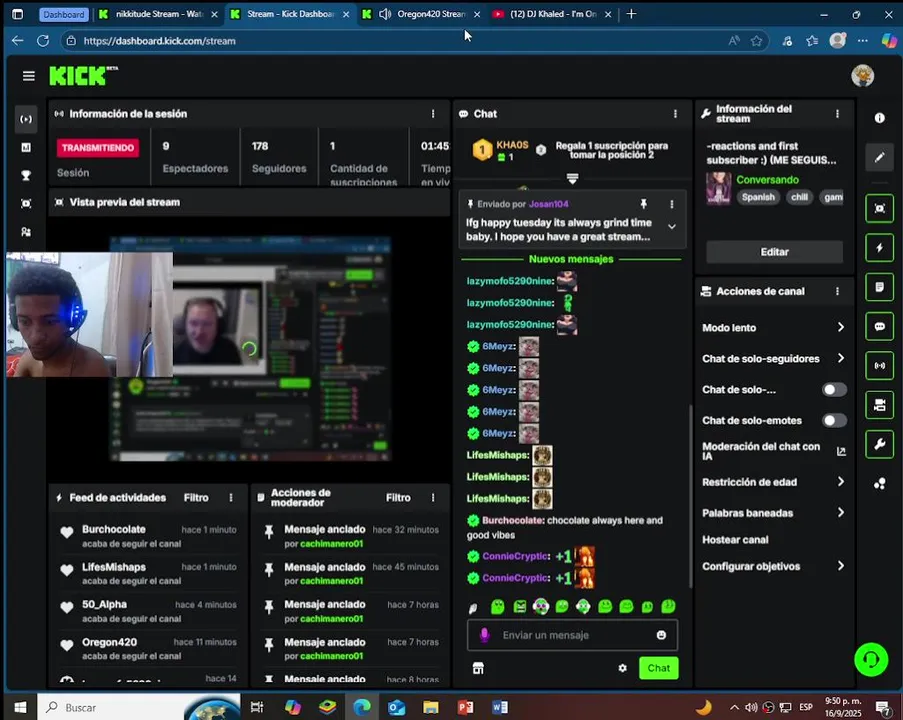Click Hostear canal option
Viewport: 903px width, 720px height.
(x=735, y=540)
